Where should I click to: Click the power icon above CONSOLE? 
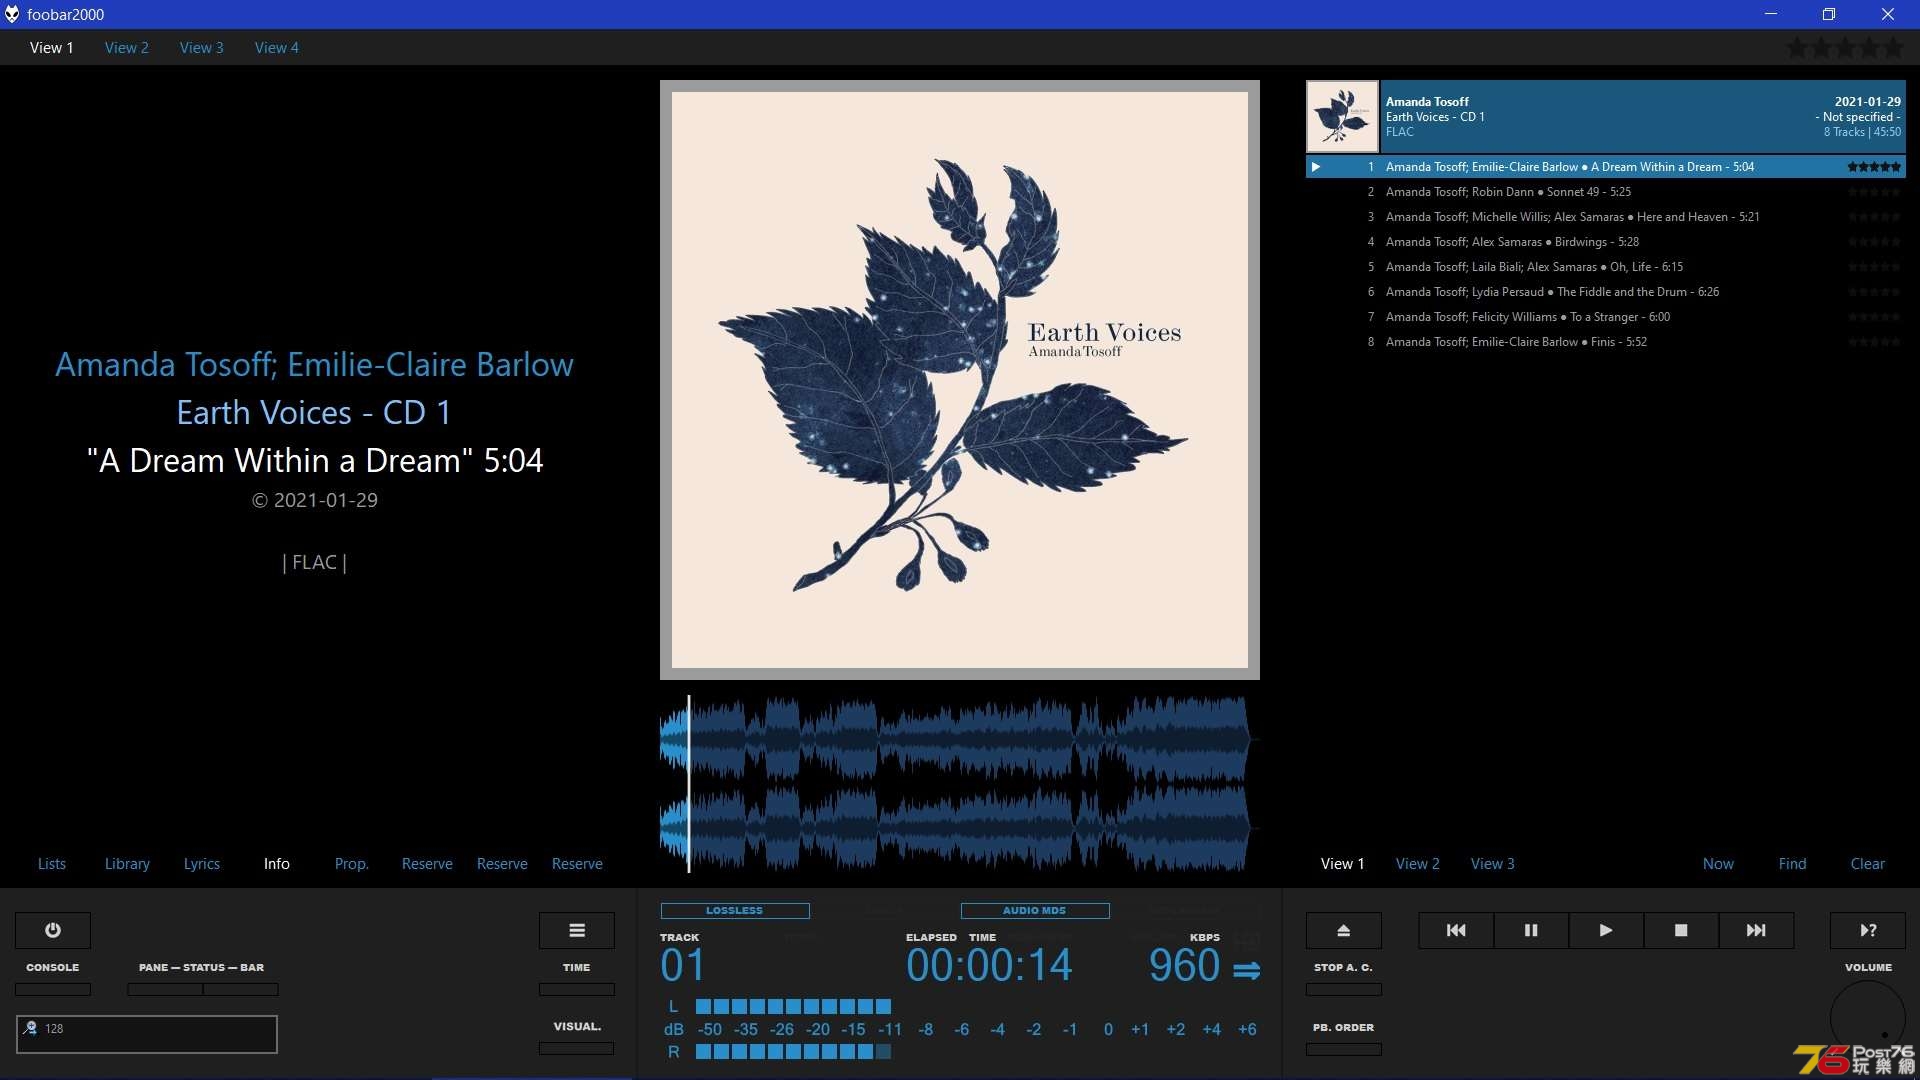point(53,930)
